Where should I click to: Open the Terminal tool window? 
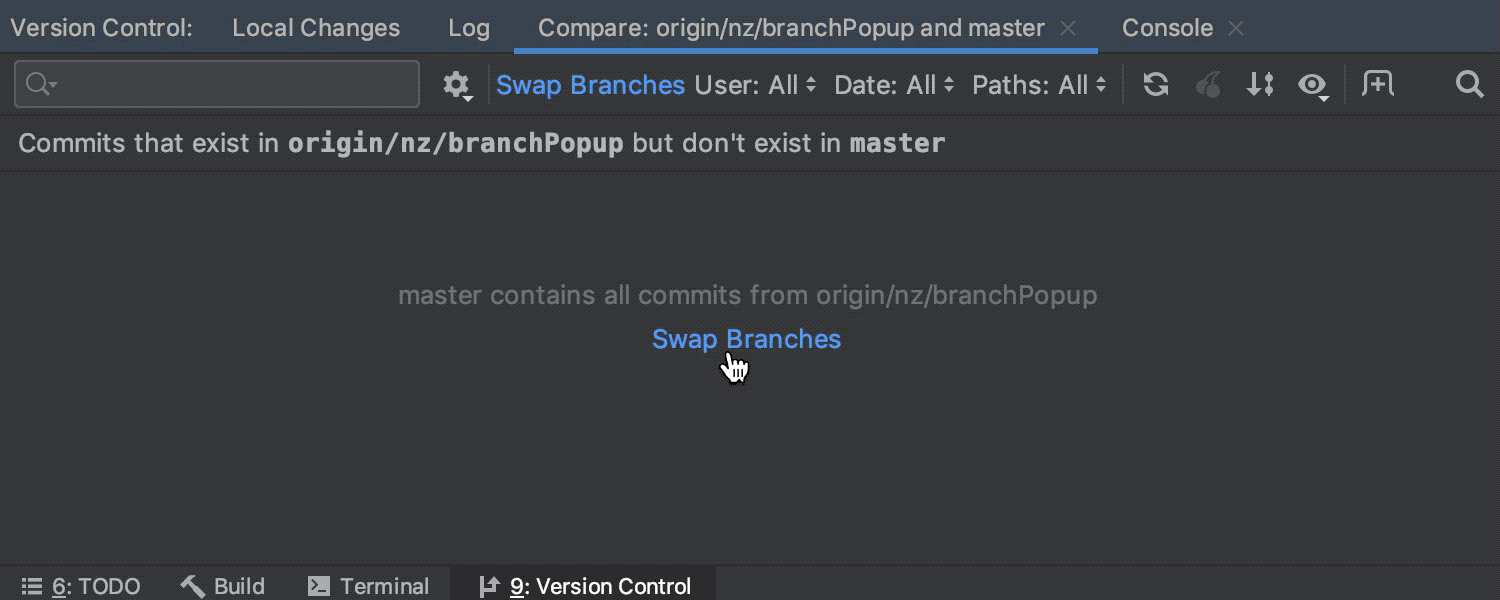click(x=368, y=586)
